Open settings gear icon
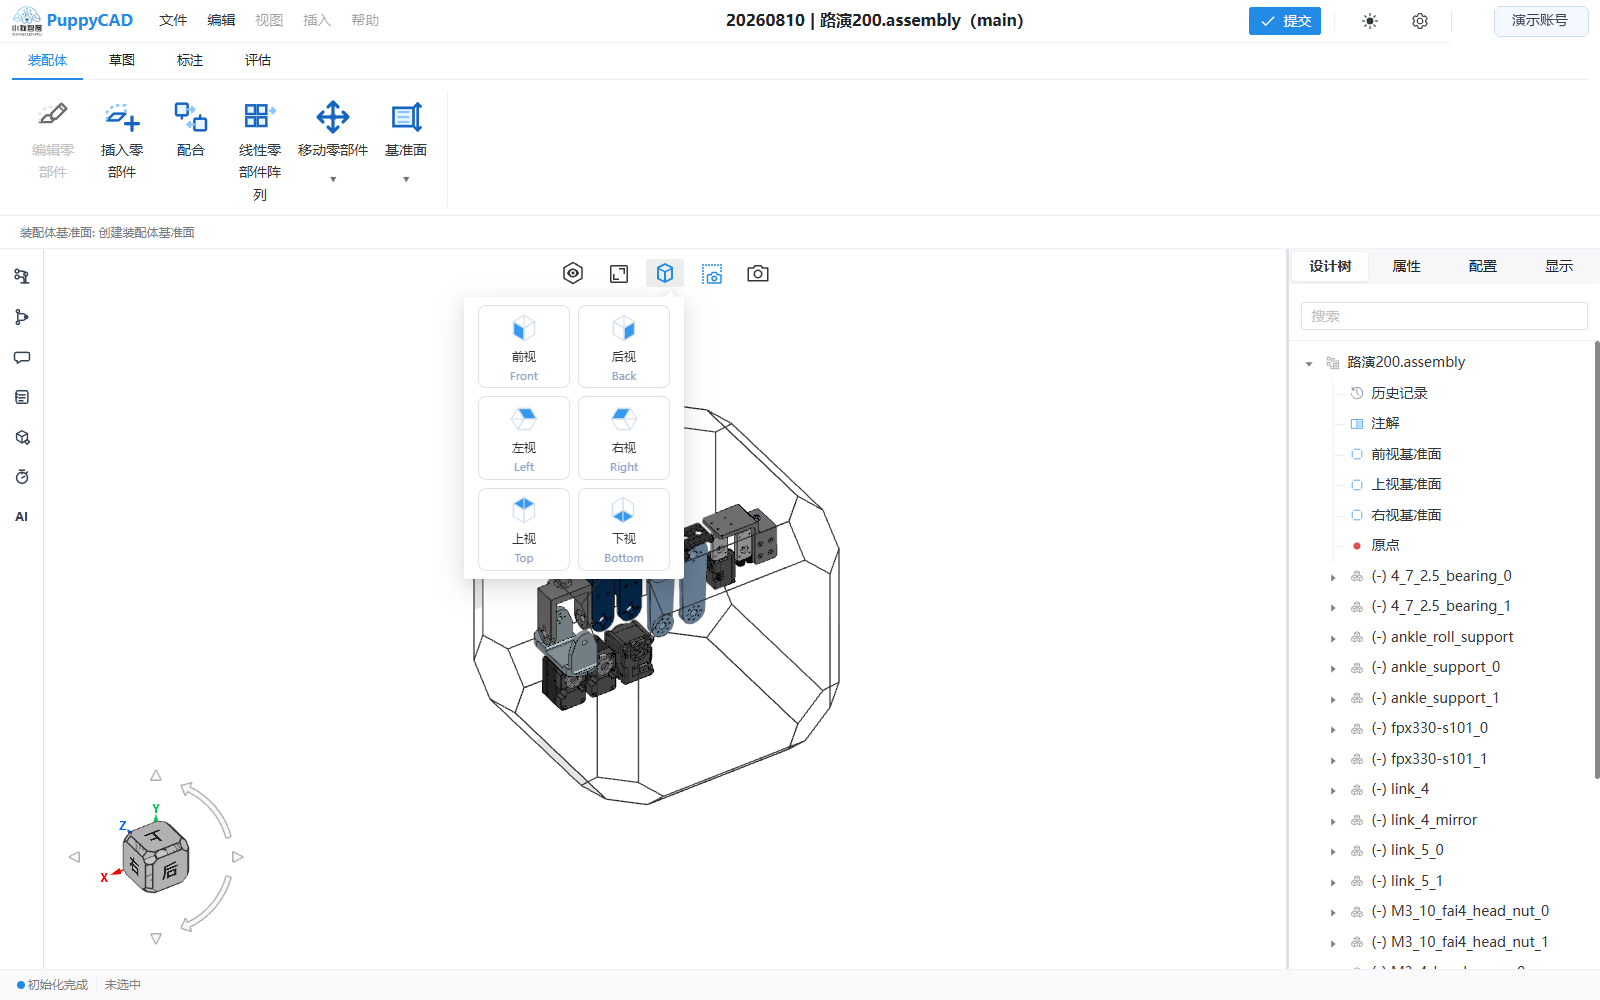 (1420, 21)
